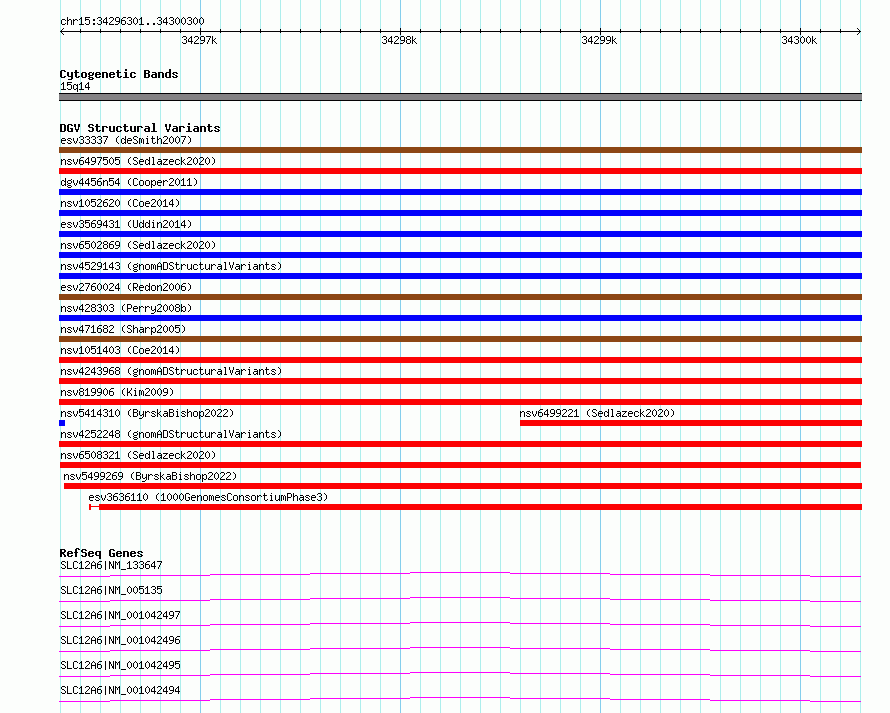This screenshot has height=713, width=890.
Task: Select esv3636110 (1000GenomesConsortiumPhase3) label
Action: click(208, 497)
